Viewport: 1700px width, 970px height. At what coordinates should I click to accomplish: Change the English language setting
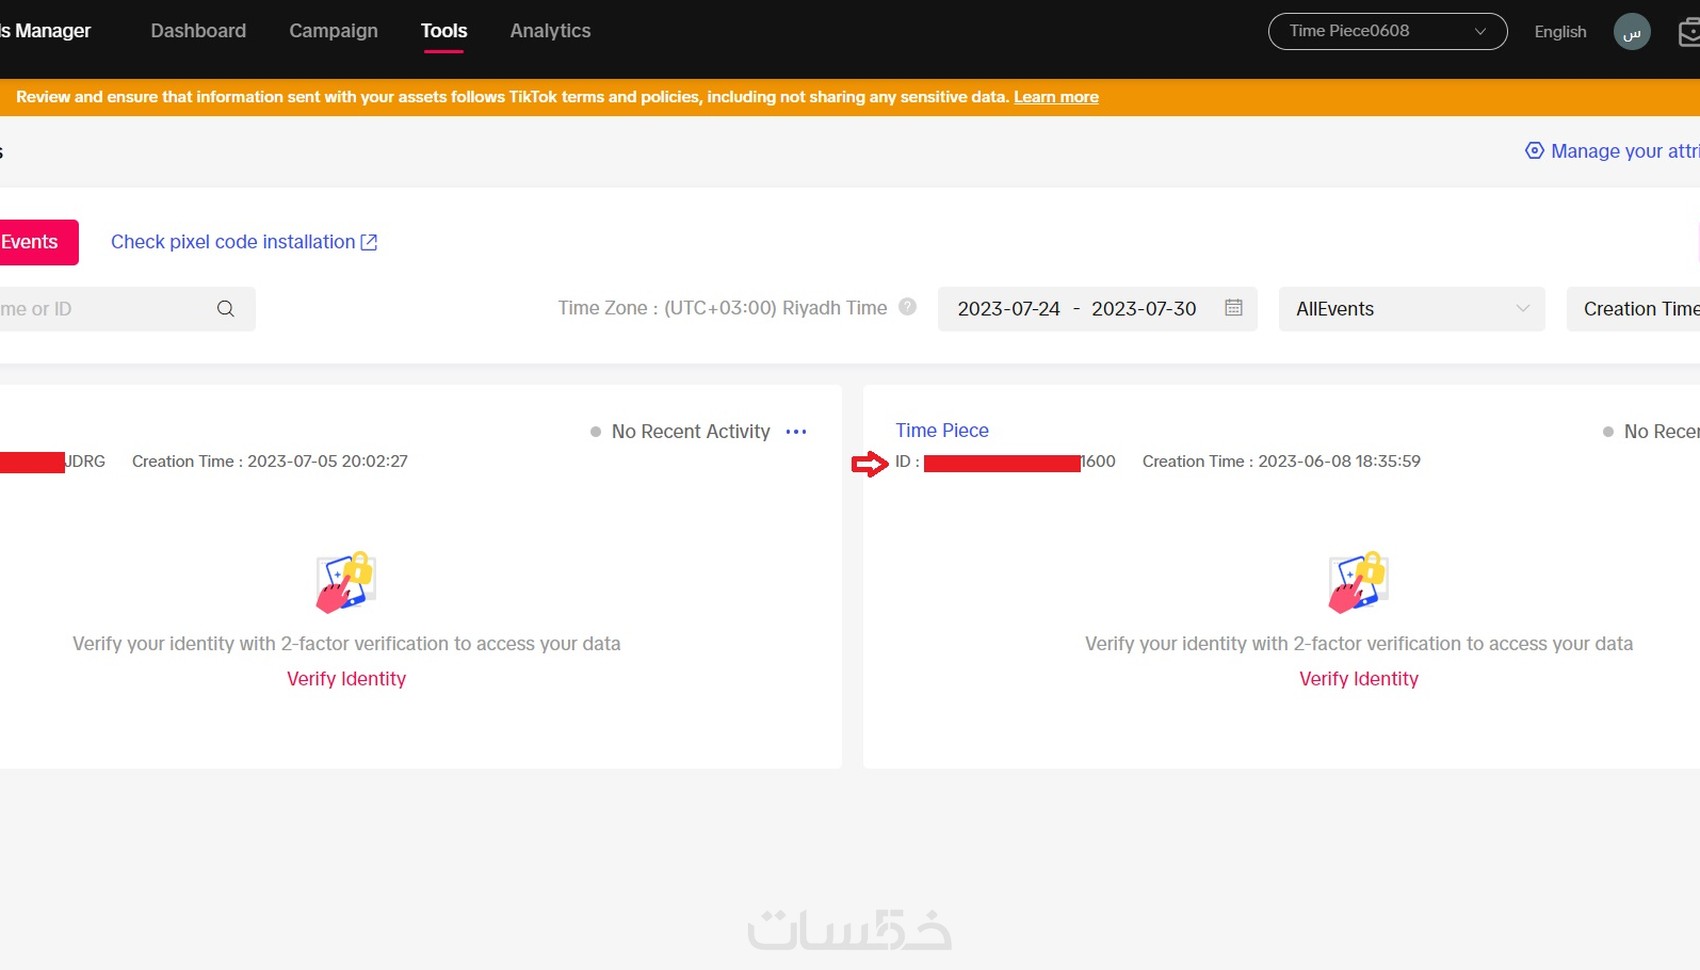coord(1560,32)
